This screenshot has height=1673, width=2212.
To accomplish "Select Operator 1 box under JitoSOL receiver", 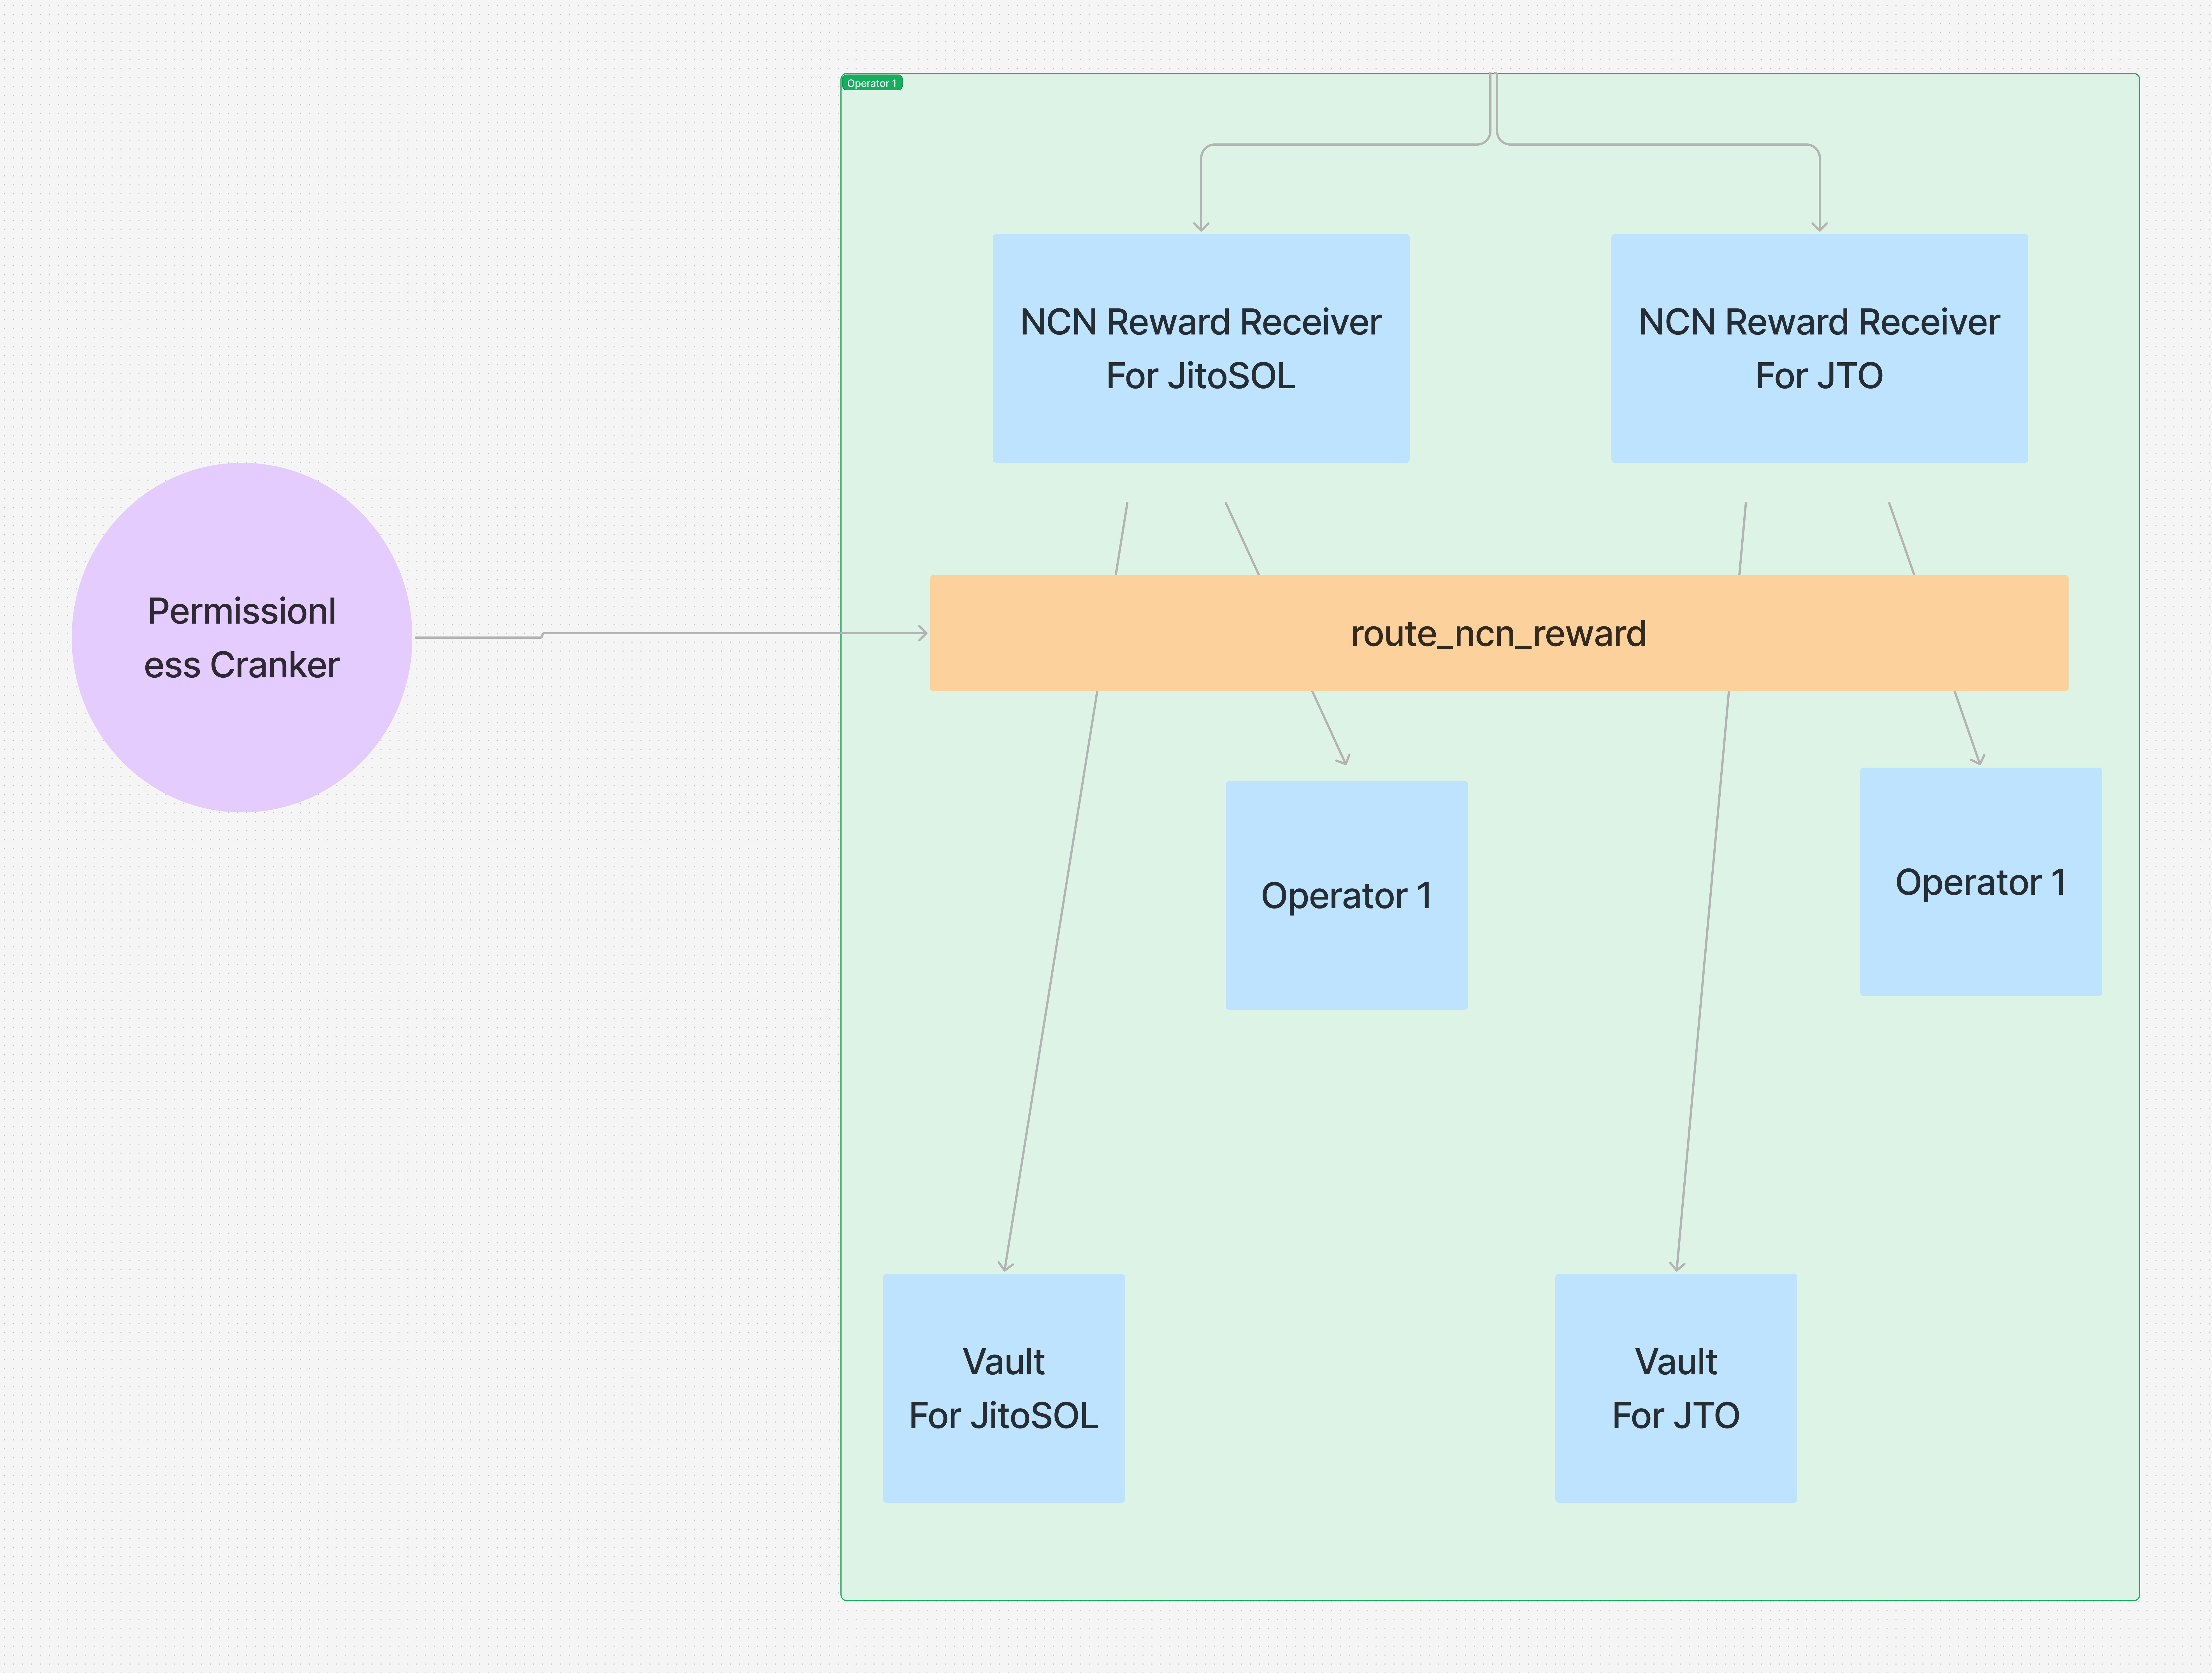I will coord(1347,895).
